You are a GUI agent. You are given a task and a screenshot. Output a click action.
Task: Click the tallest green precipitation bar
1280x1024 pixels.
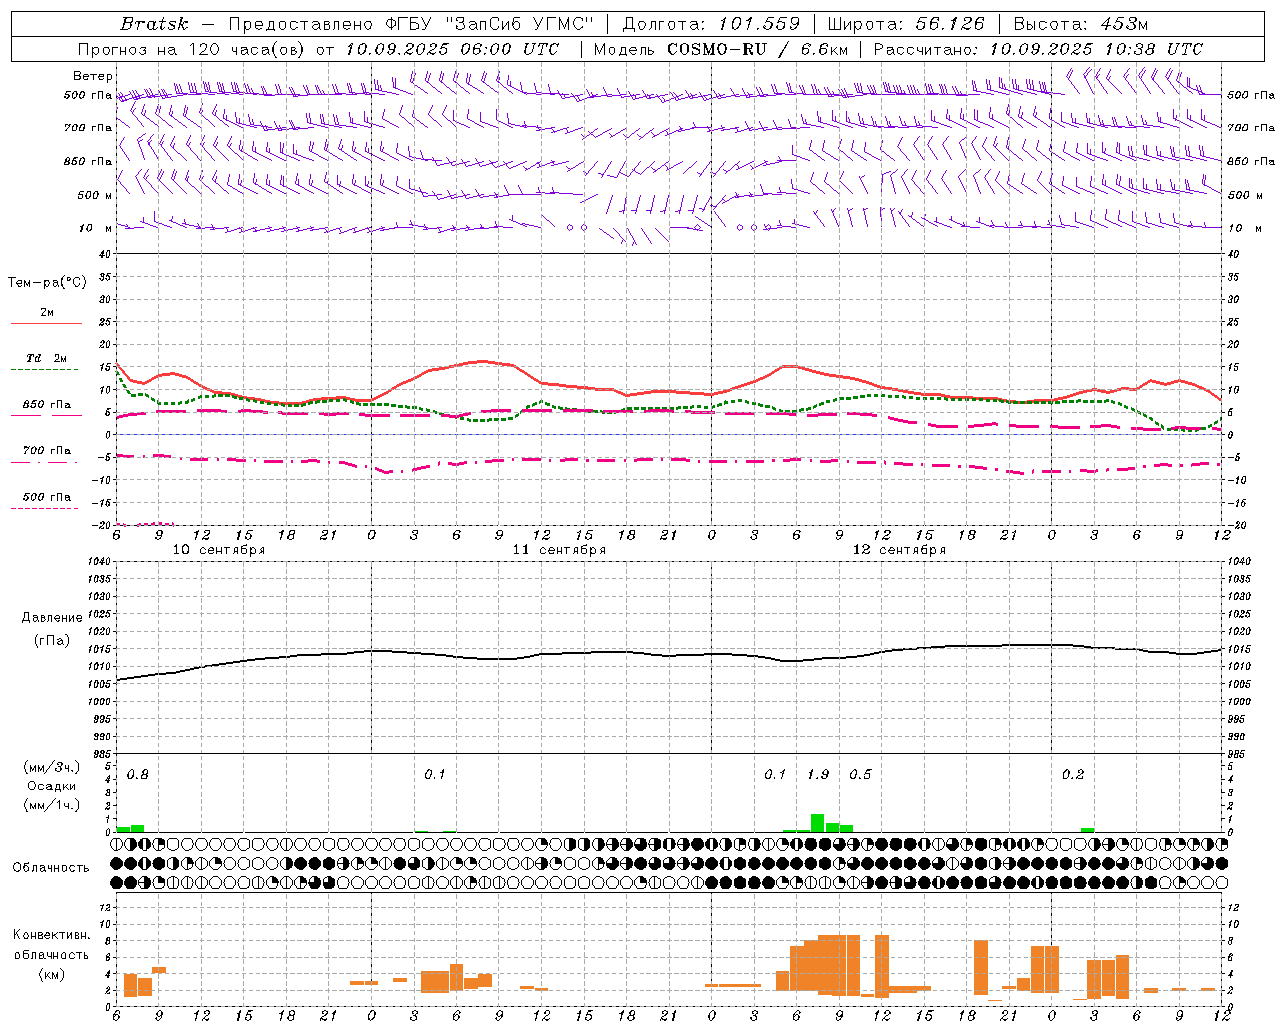(817, 823)
